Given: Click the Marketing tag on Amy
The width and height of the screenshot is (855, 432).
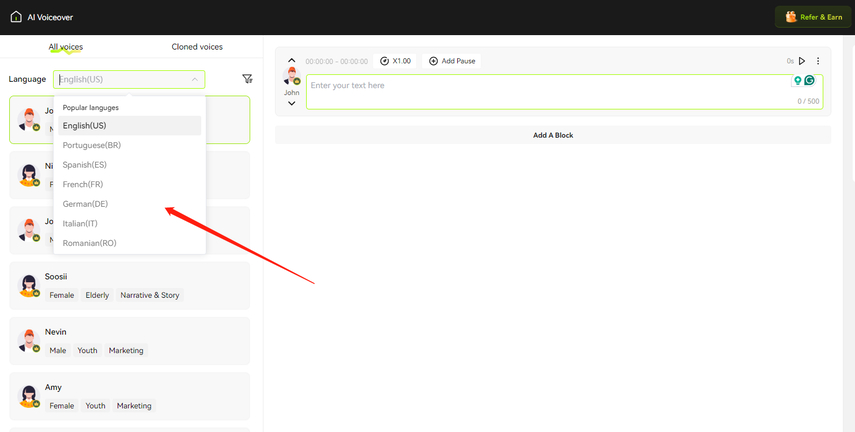Looking at the screenshot, I should point(134,406).
